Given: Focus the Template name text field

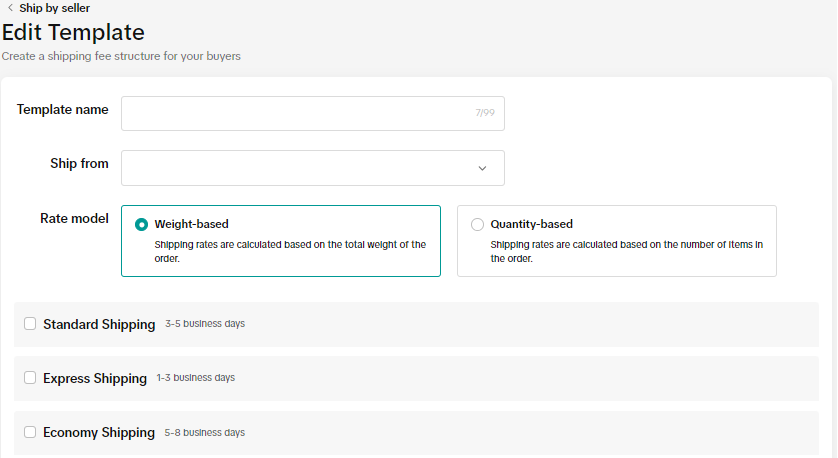Looking at the screenshot, I should pyautogui.click(x=295, y=113).
